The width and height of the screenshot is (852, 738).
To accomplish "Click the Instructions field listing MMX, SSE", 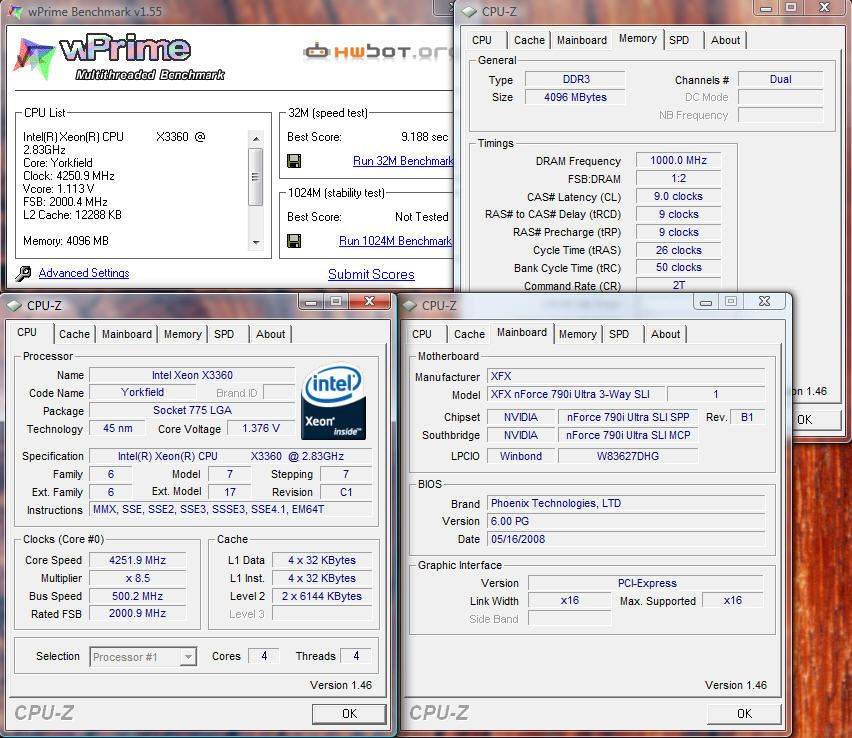I will [231, 509].
